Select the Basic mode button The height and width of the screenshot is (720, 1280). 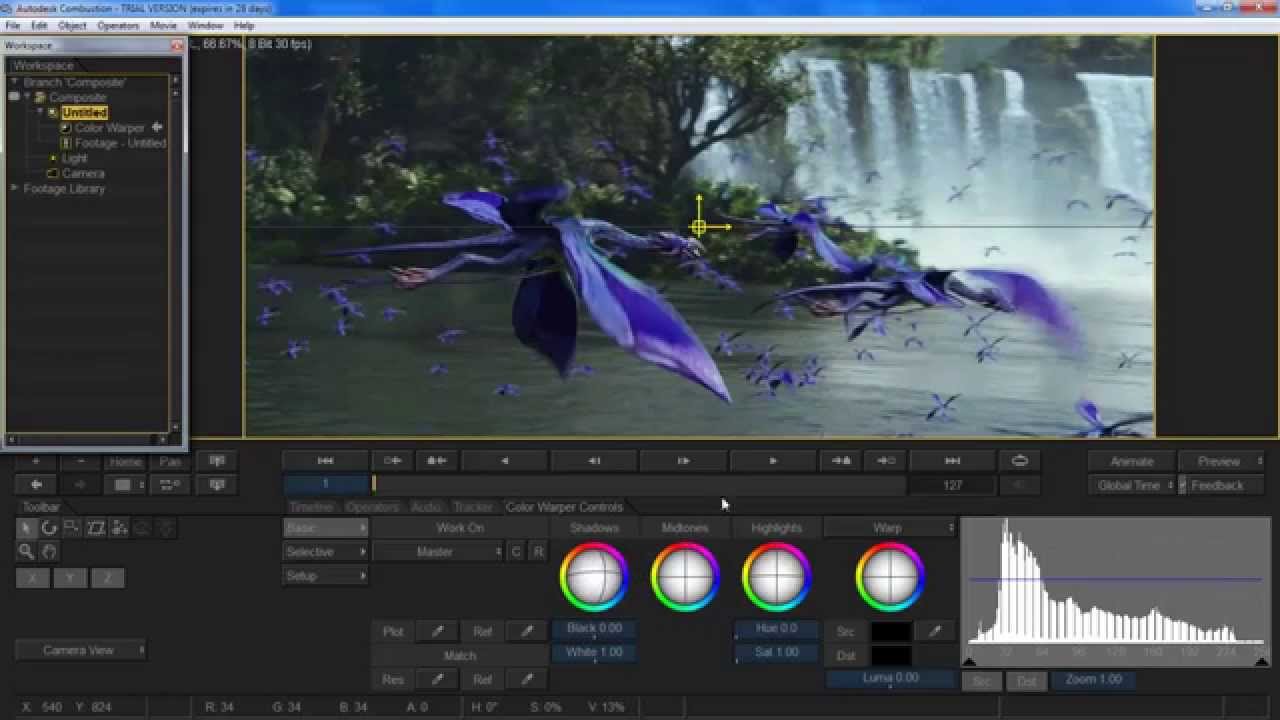point(325,528)
